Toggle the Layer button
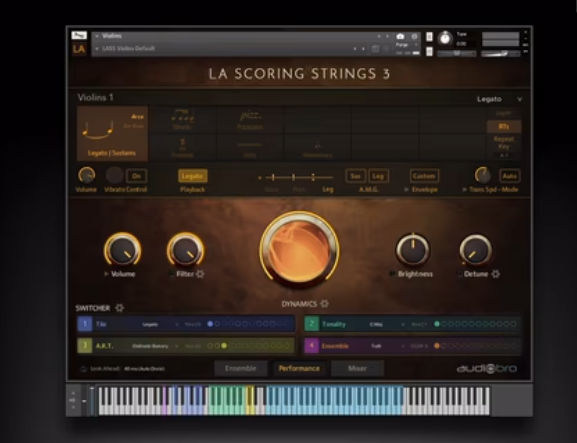Screen dimensions: 577x443 (503, 113)
